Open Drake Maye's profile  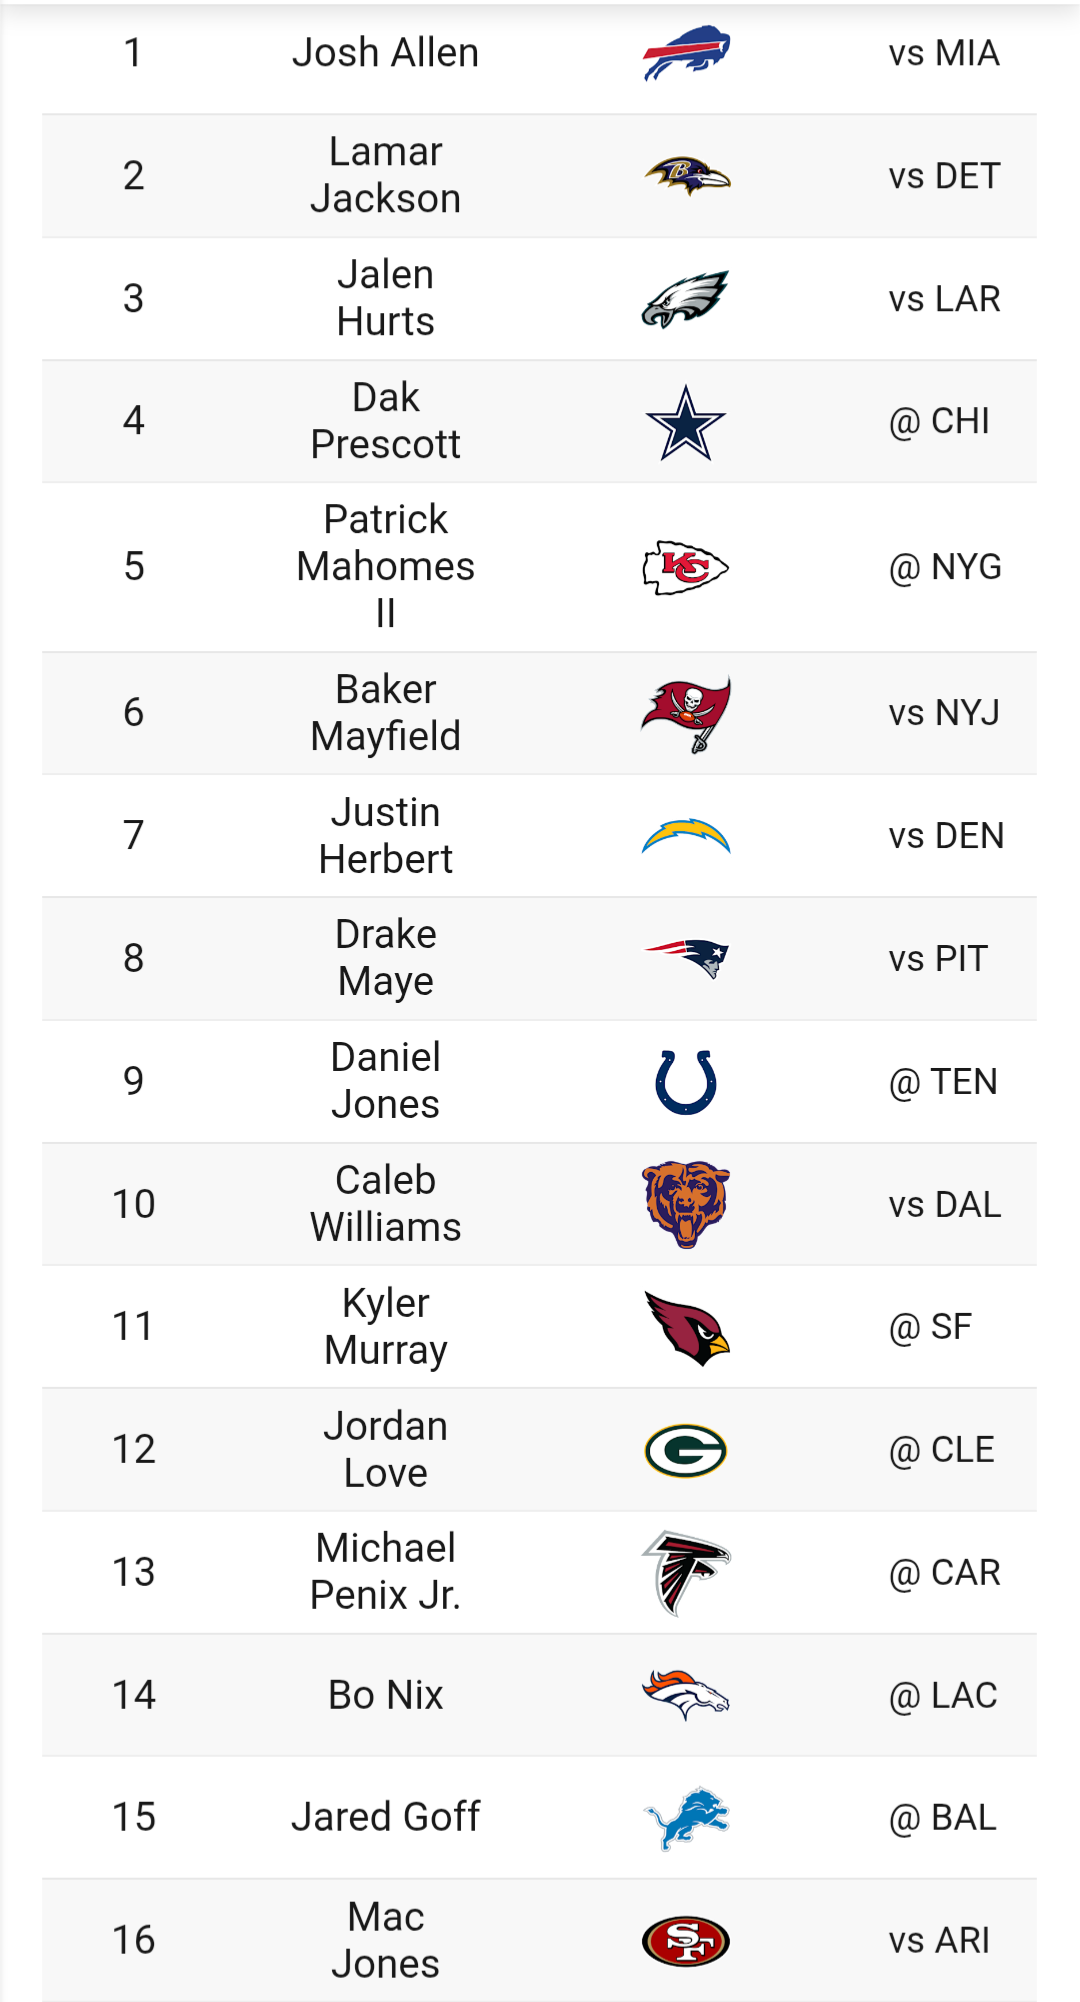[386, 958]
